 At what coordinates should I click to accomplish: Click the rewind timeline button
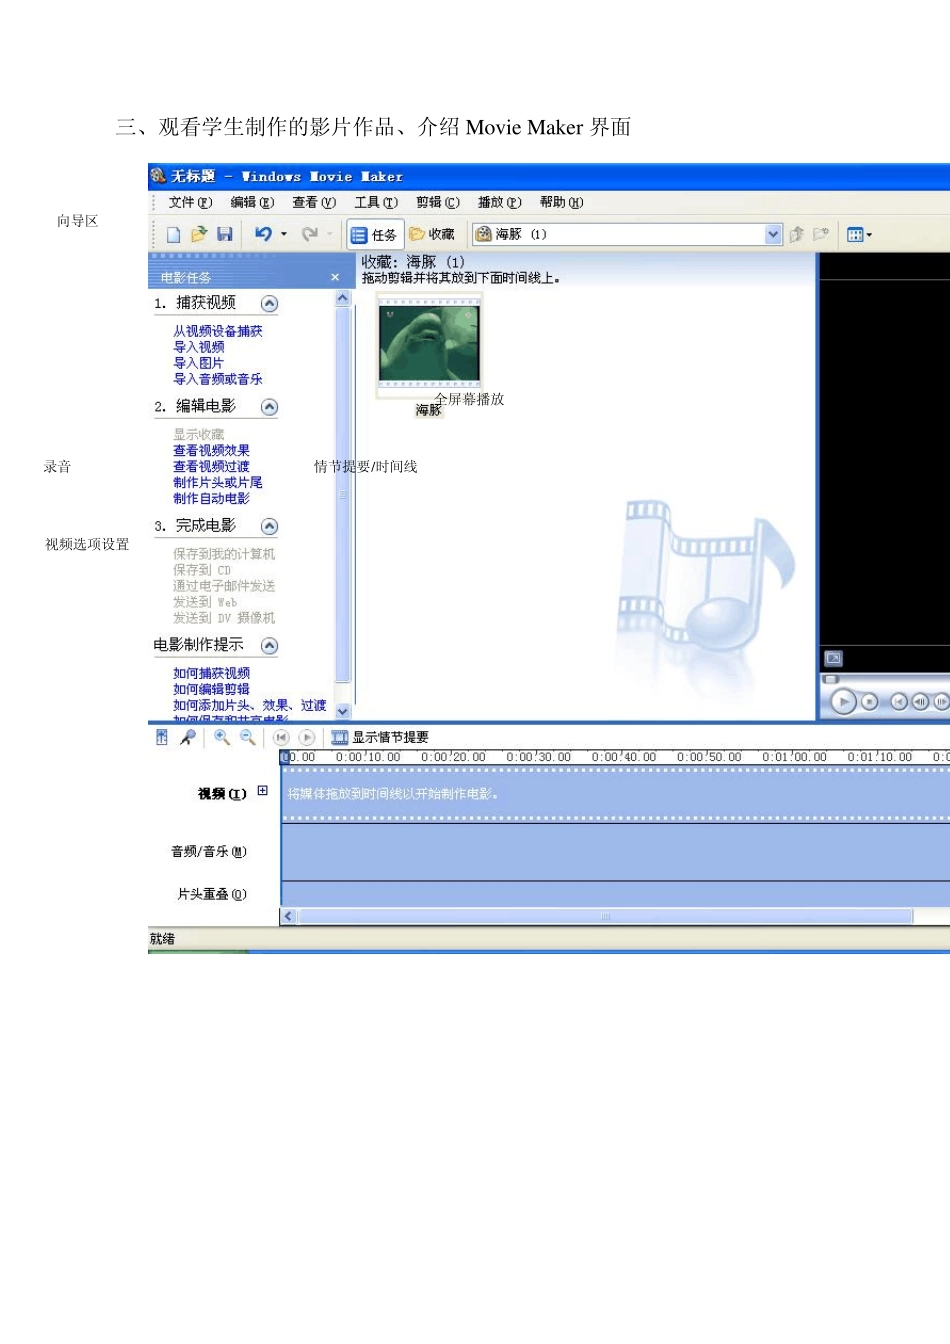(281, 738)
